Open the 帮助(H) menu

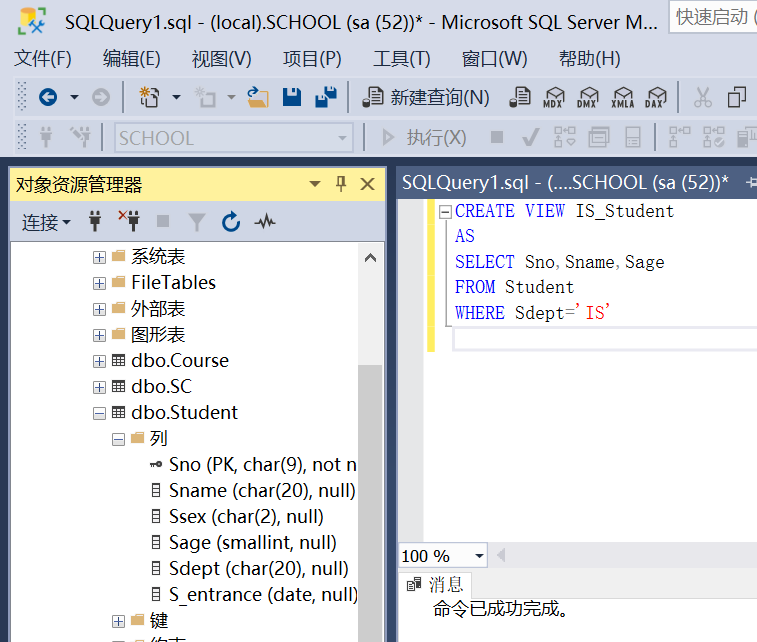pos(589,59)
